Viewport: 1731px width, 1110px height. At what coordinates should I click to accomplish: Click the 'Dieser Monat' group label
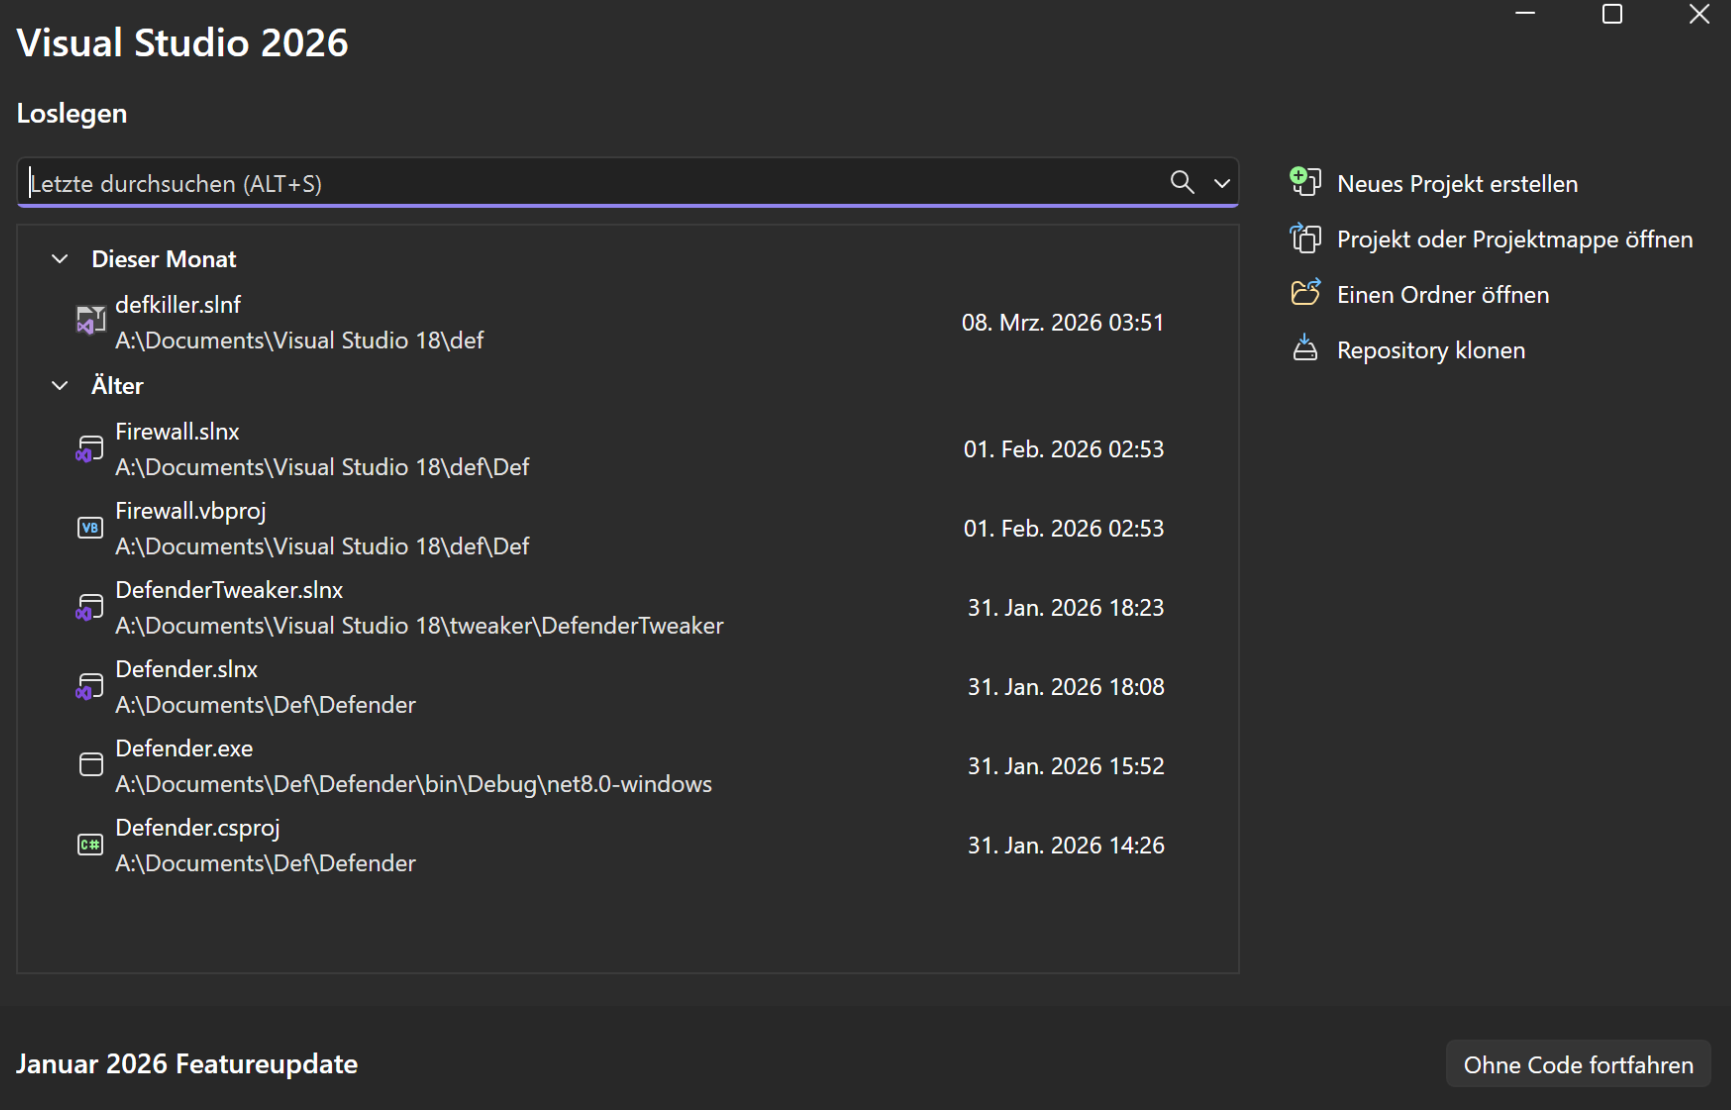[164, 259]
